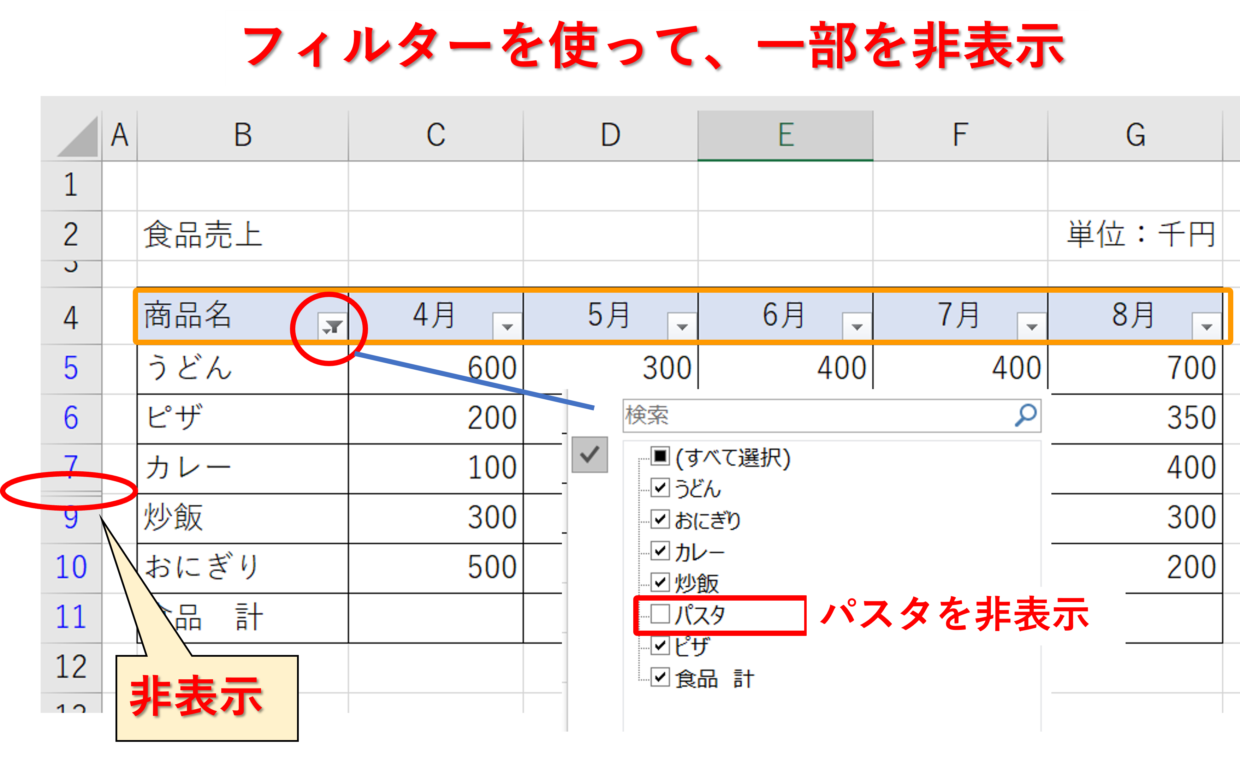Select column C header
This screenshot has height=757, width=1240.
(x=435, y=136)
